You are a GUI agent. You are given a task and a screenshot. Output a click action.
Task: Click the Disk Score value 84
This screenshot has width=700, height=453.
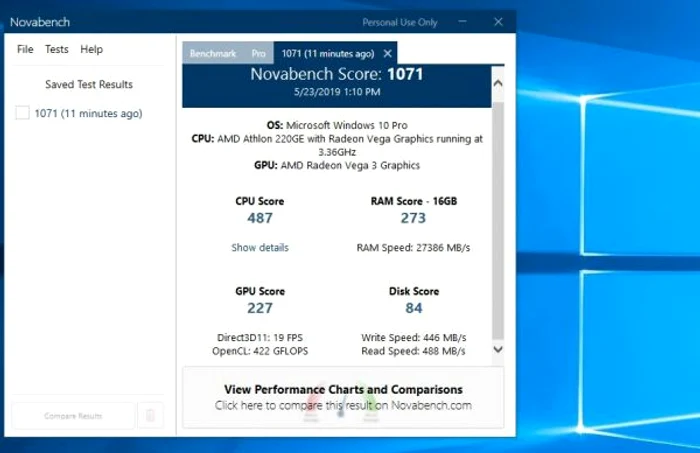[414, 308]
